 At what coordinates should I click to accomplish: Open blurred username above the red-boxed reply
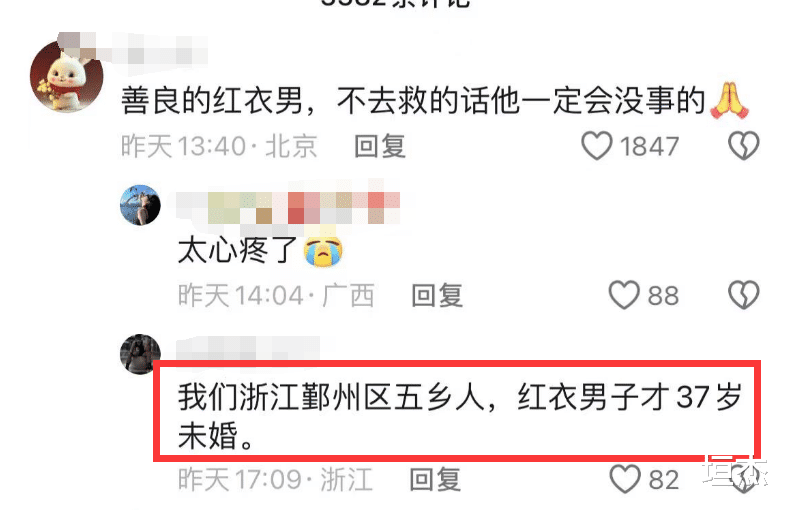click(x=248, y=347)
